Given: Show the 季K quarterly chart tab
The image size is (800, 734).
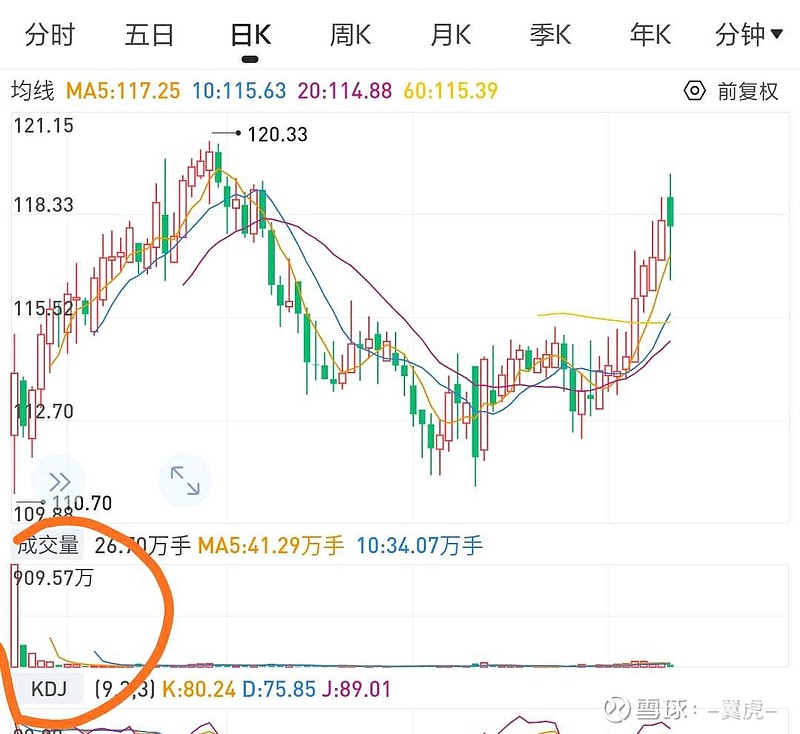Looking at the screenshot, I should pos(550,35).
